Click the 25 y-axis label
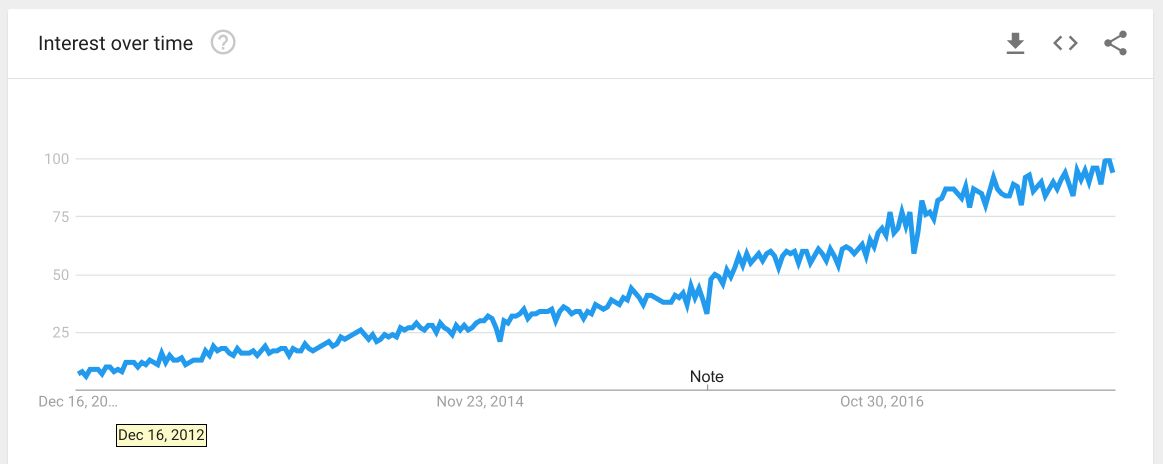The image size is (1163, 464). pyautogui.click(x=58, y=332)
